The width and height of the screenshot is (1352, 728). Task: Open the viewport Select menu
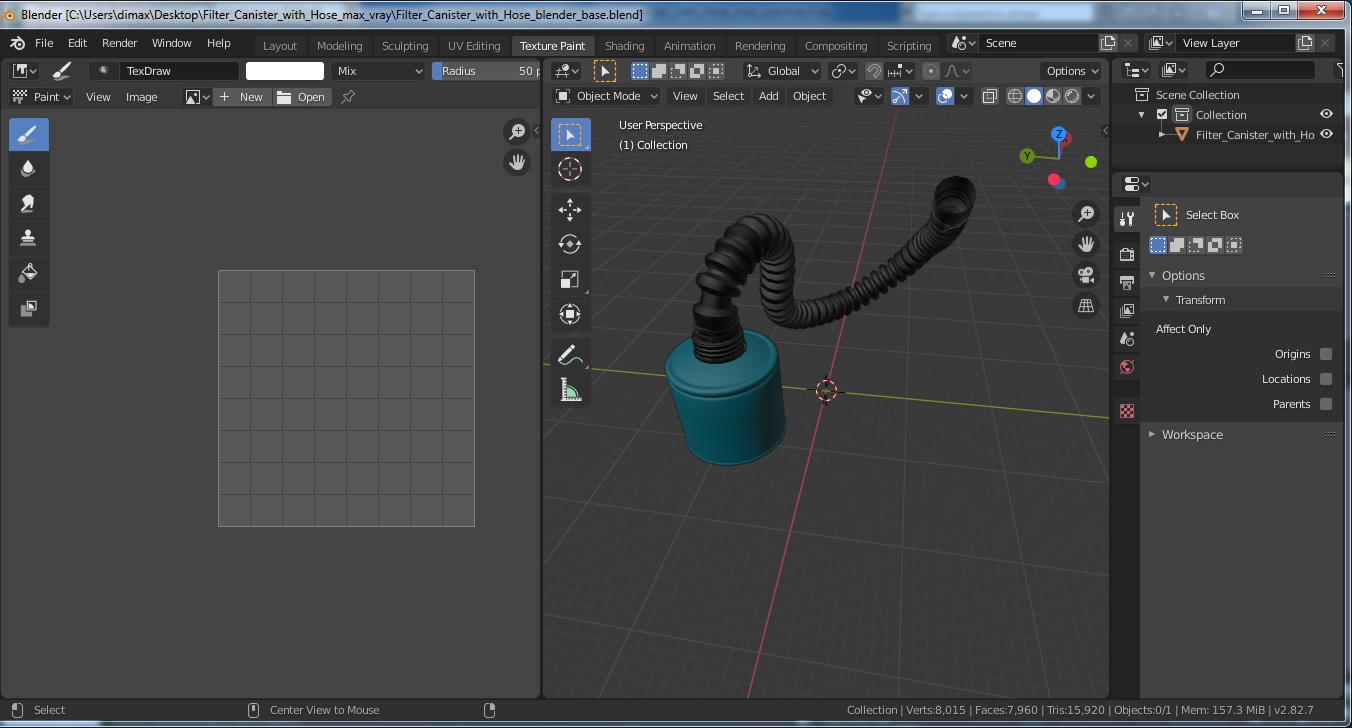(x=728, y=96)
